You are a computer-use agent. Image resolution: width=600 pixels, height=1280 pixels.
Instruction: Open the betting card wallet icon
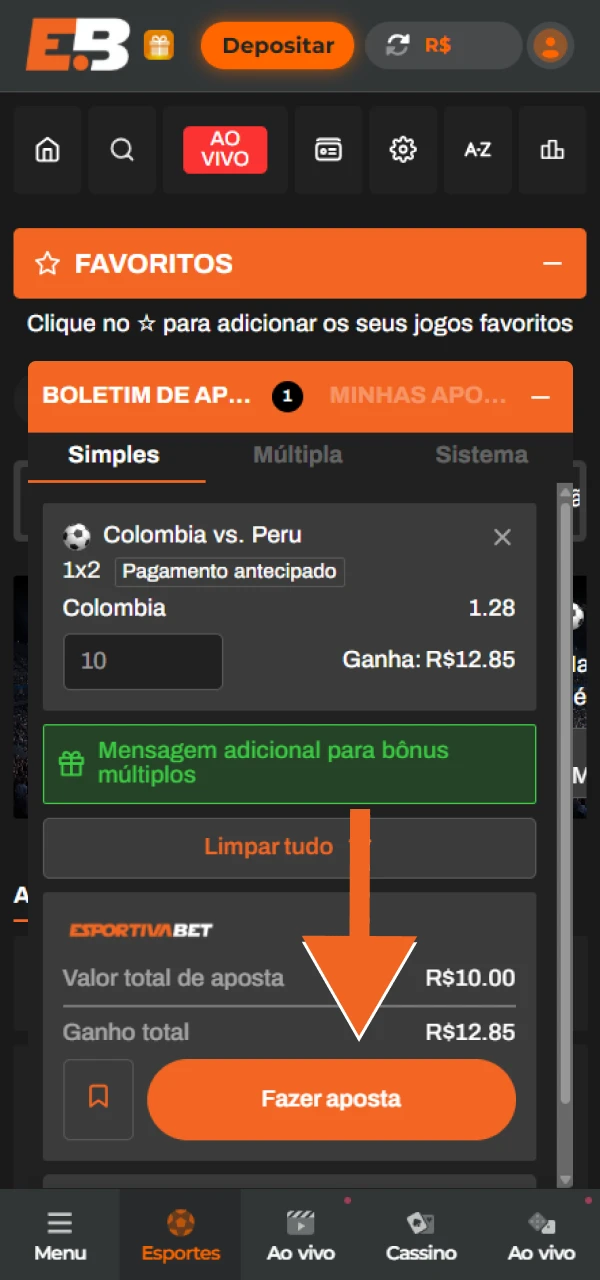(x=327, y=148)
